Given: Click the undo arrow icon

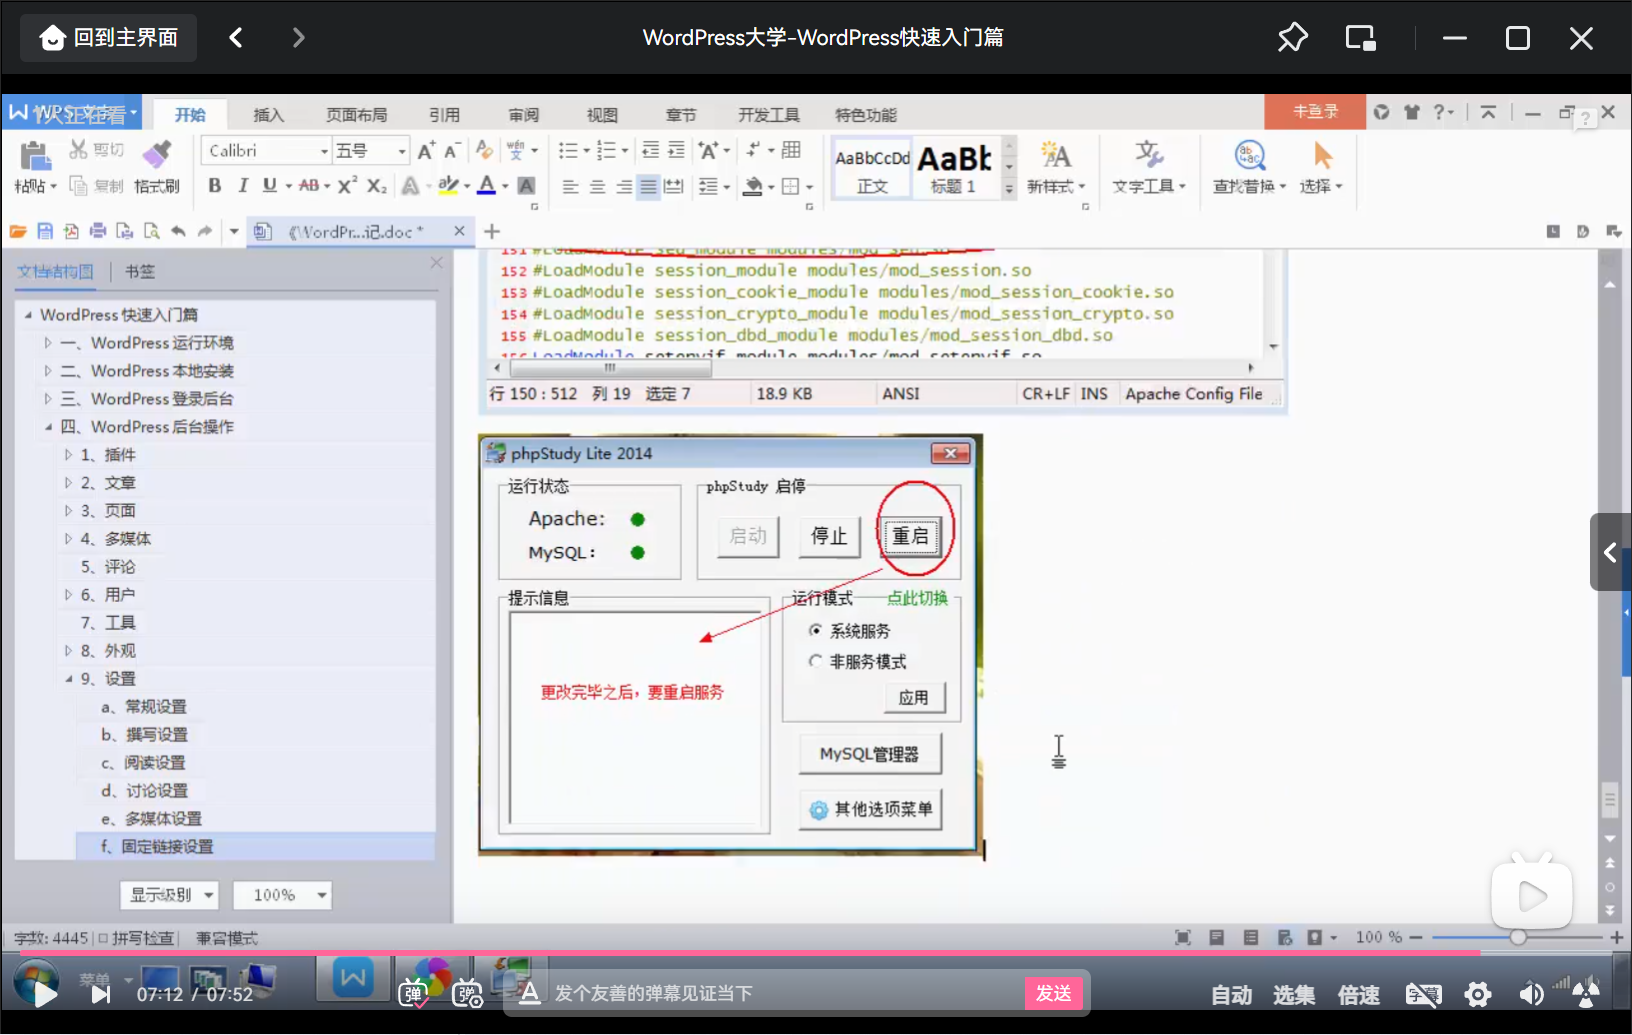Looking at the screenshot, I should 178,231.
